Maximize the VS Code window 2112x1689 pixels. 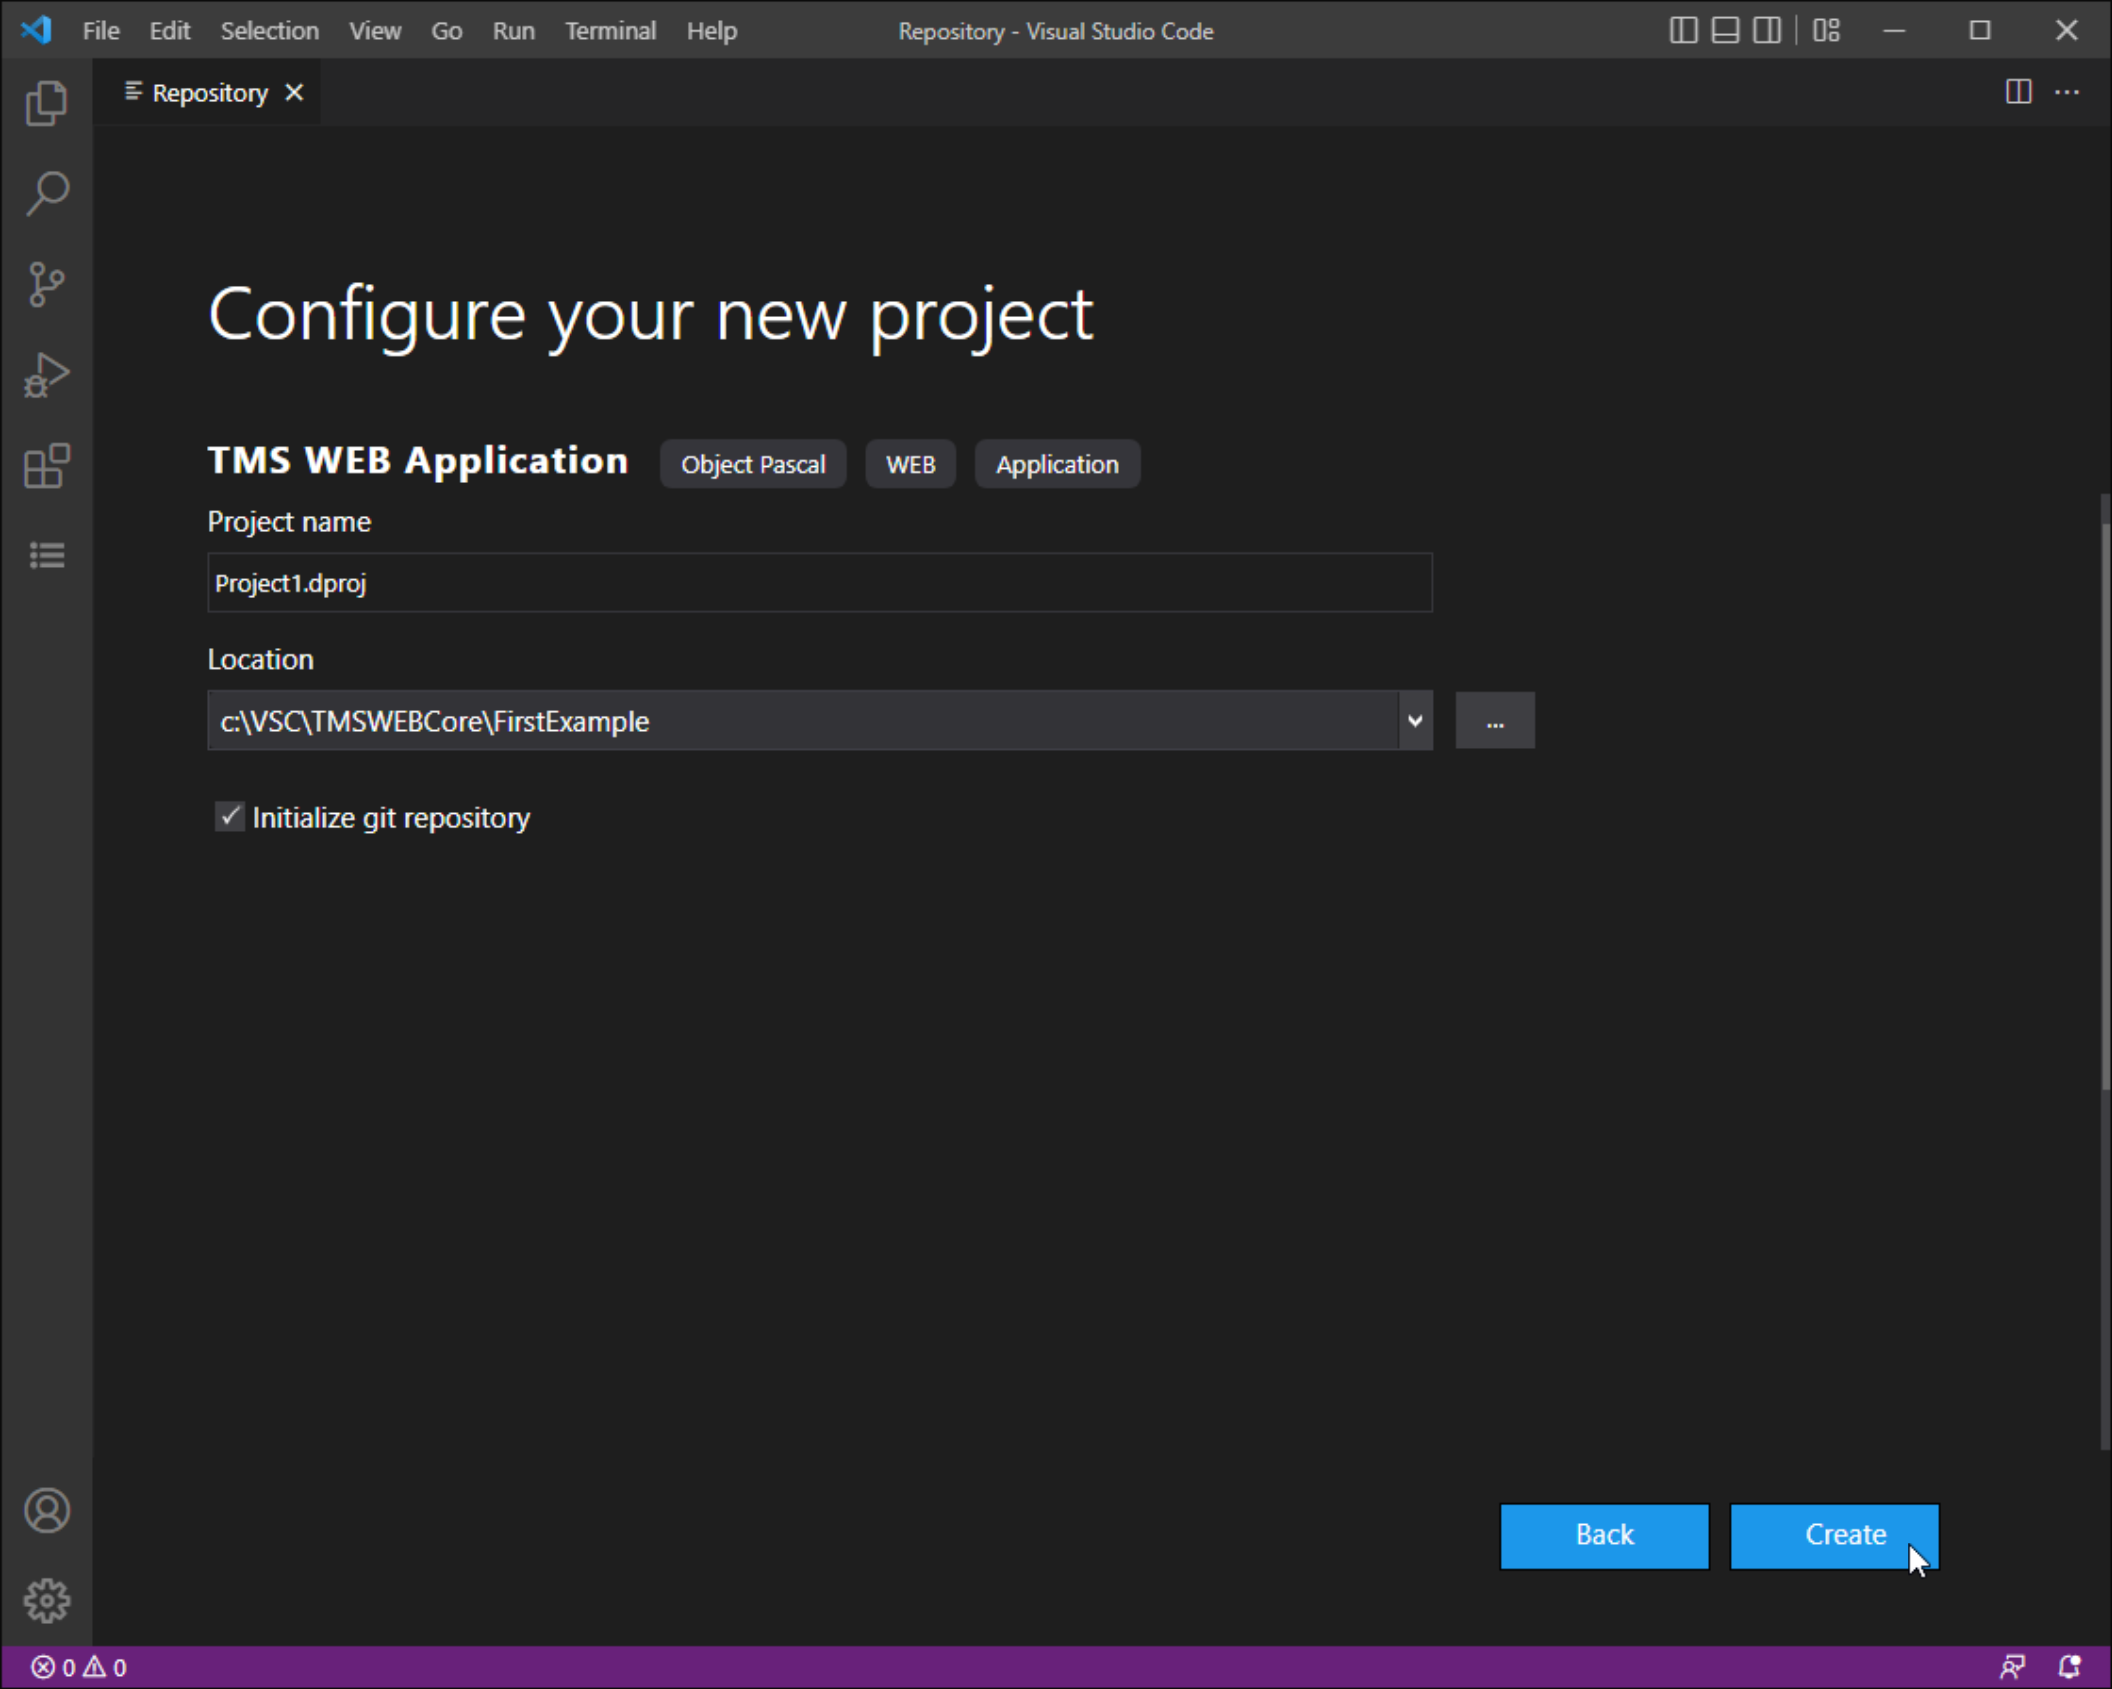tap(1979, 30)
